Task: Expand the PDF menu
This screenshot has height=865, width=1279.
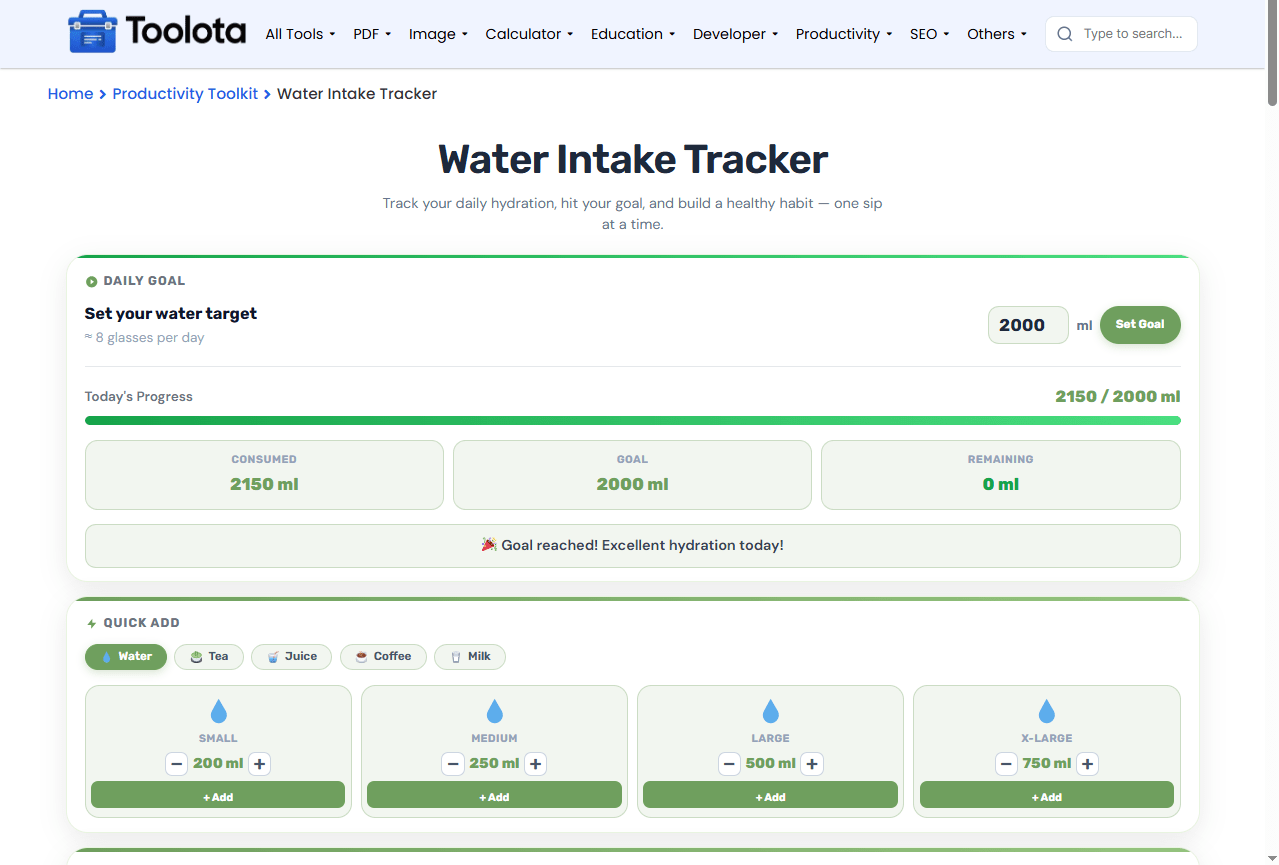Action: (x=372, y=34)
